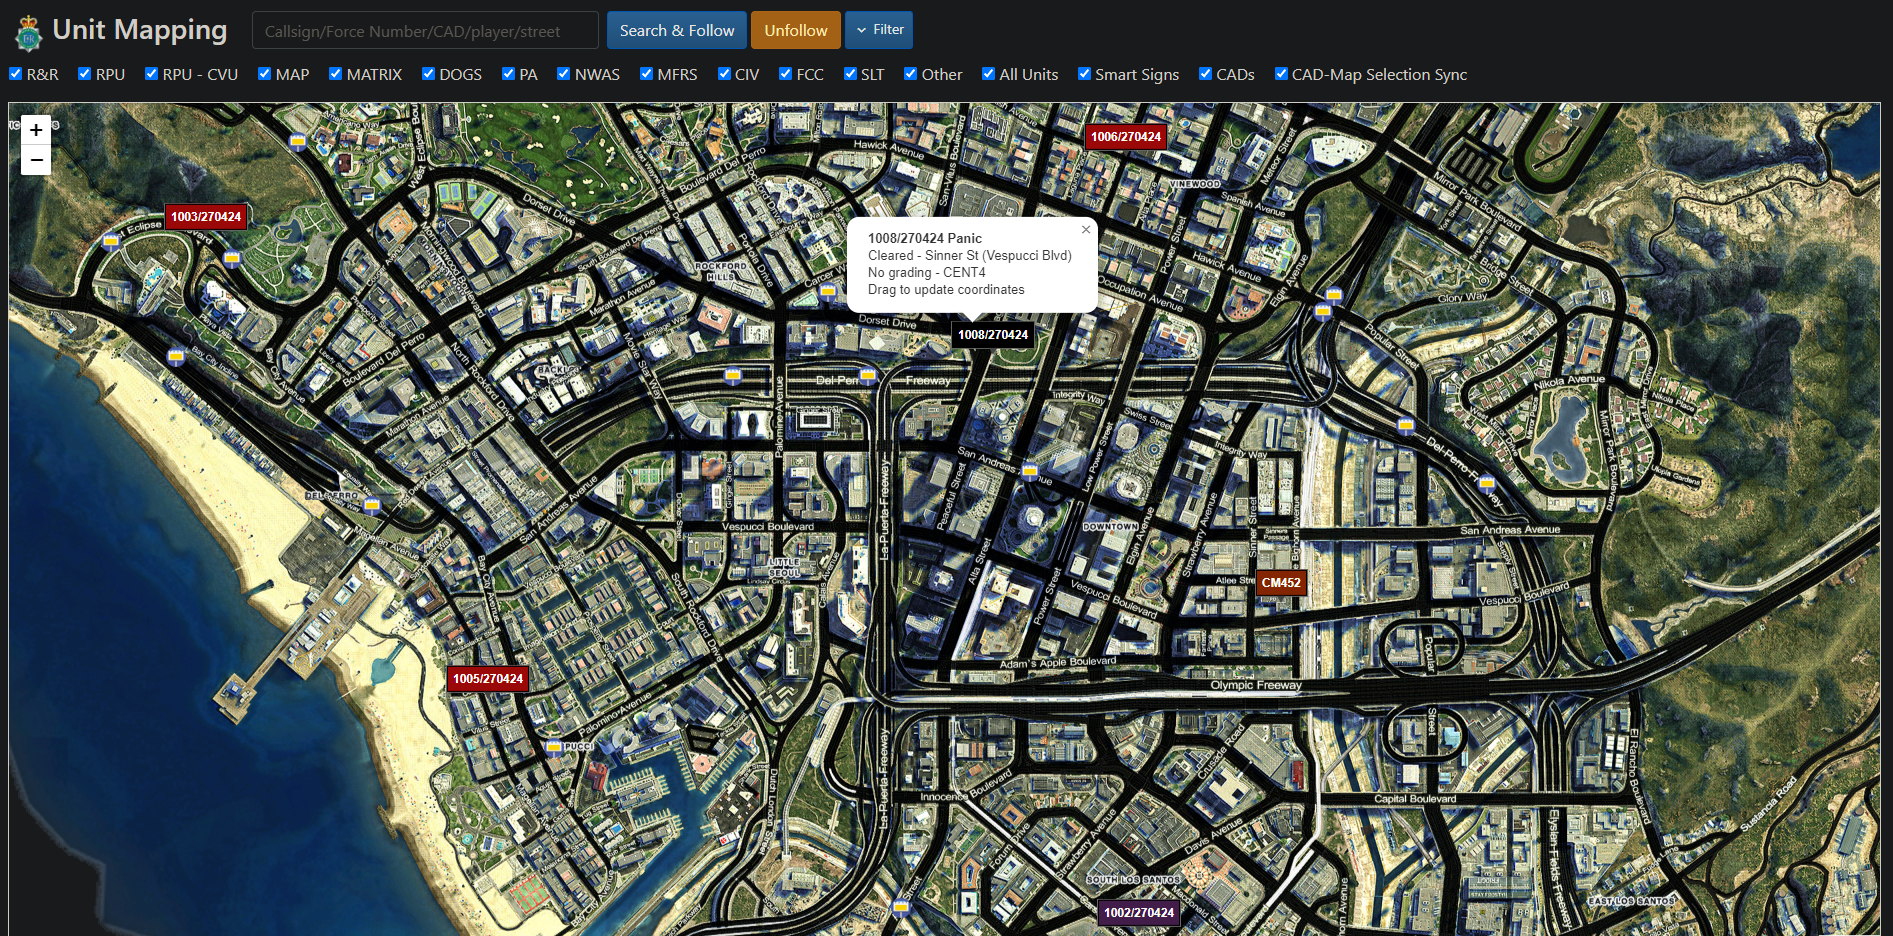Image resolution: width=1893 pixels, height=936 pixels.
Task: Select the smart sign on San Andreas Avenue downtown
Action: (x=1030, y=470)
